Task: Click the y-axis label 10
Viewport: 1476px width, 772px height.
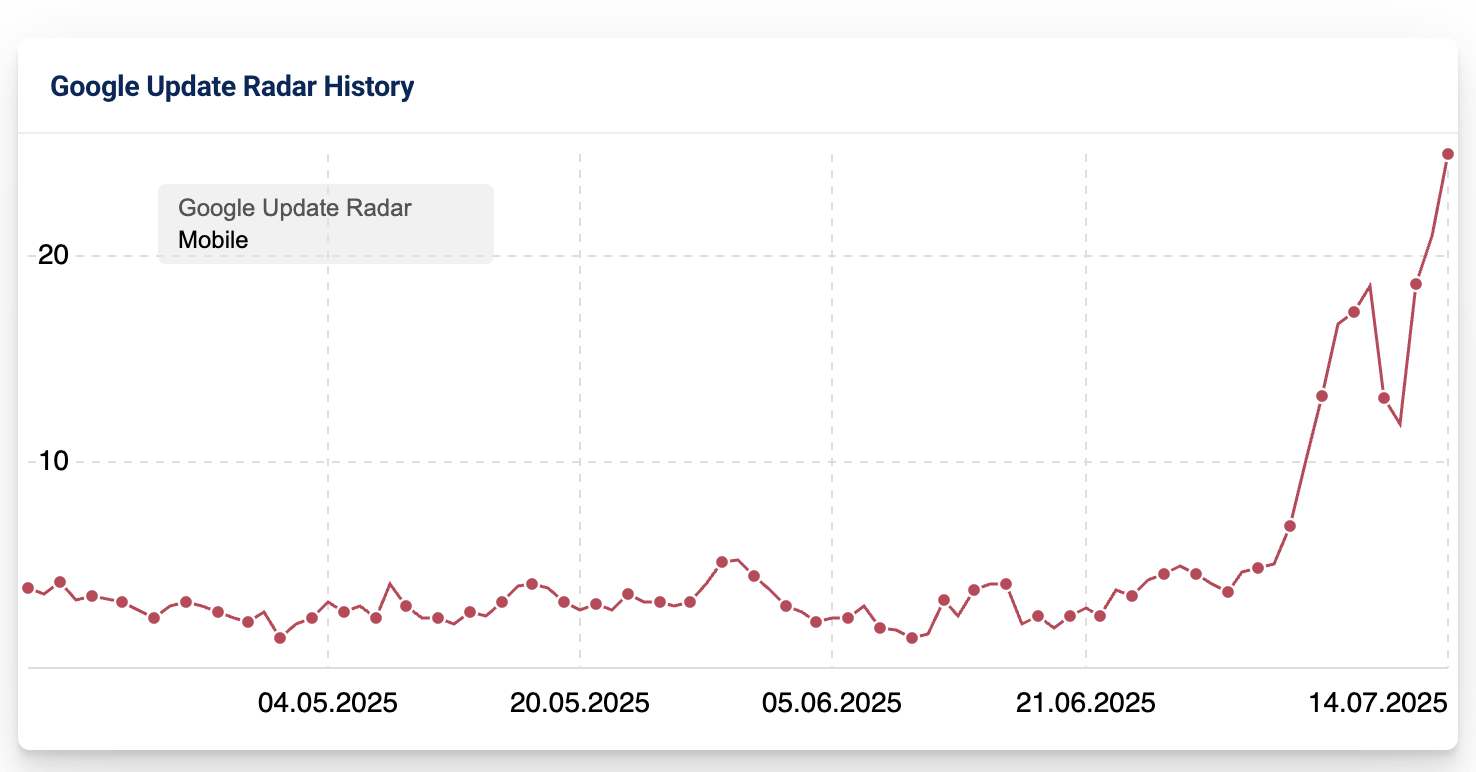Action: (x=53, y=461)
